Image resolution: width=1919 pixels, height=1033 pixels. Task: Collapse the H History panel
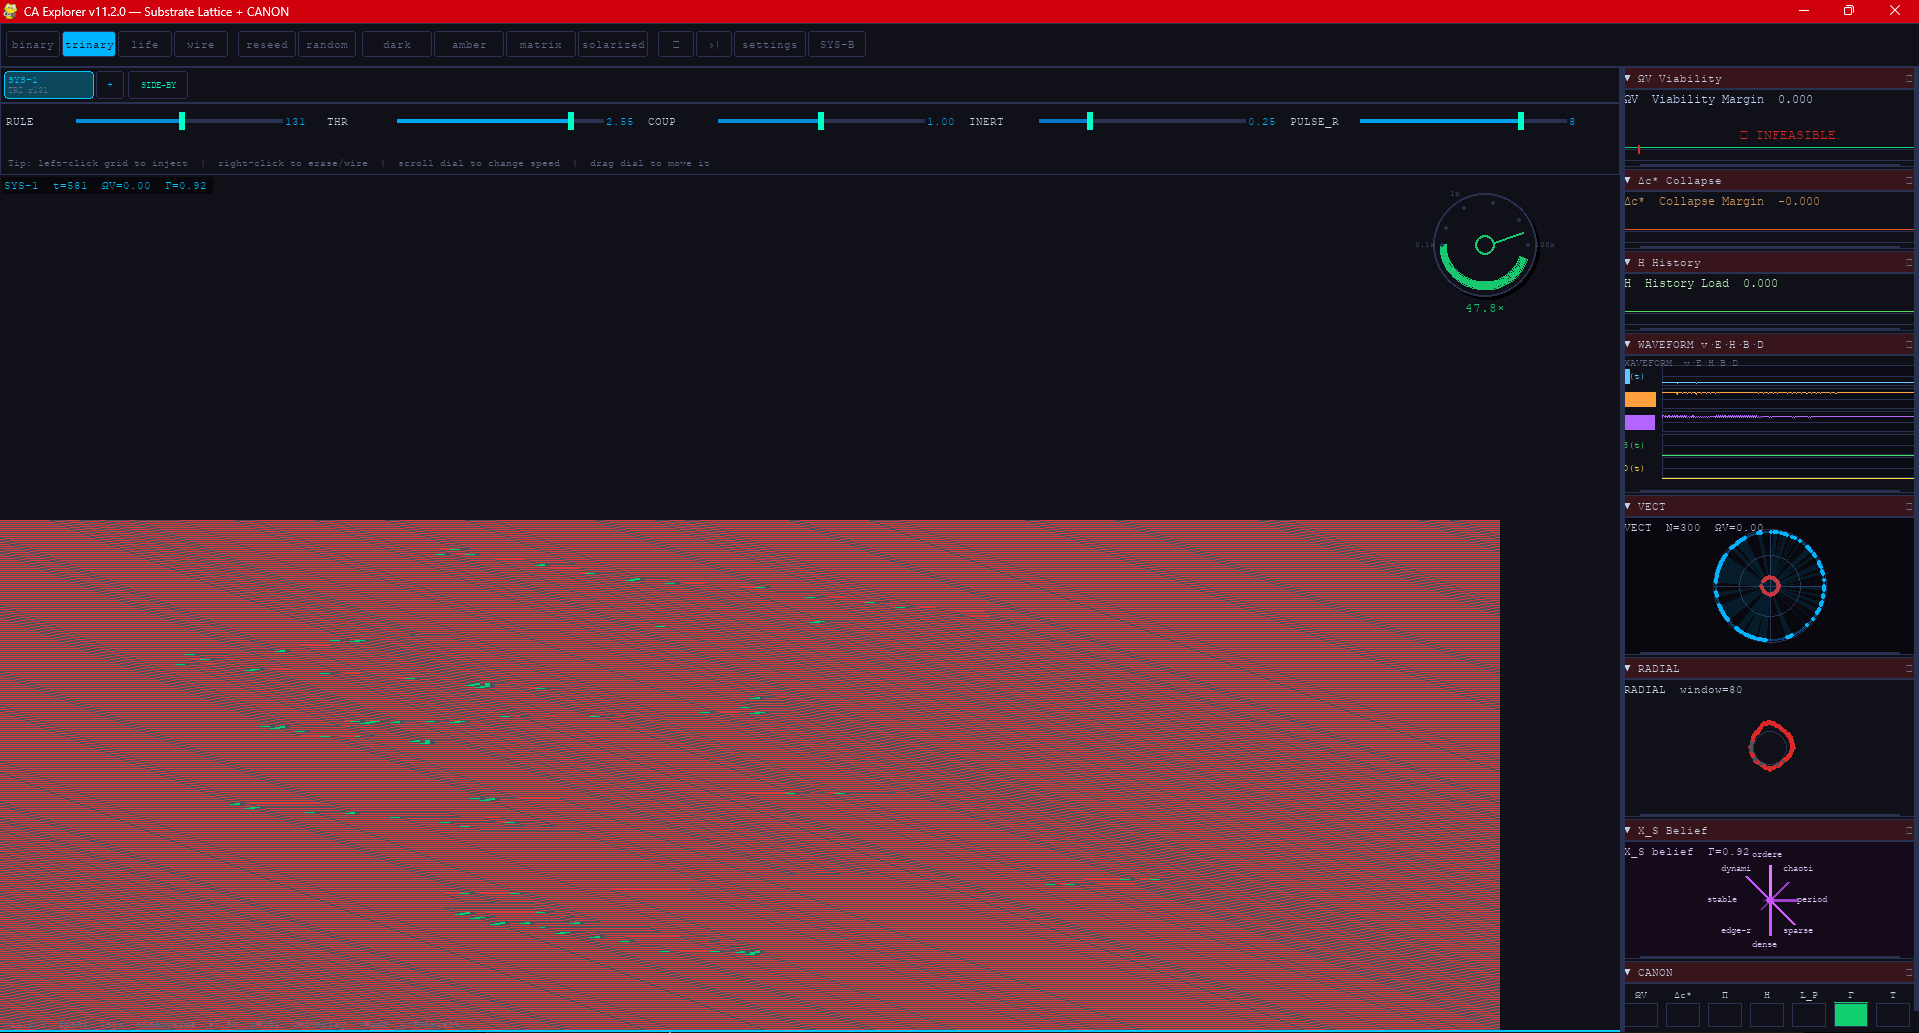(x=1628, y=262)
